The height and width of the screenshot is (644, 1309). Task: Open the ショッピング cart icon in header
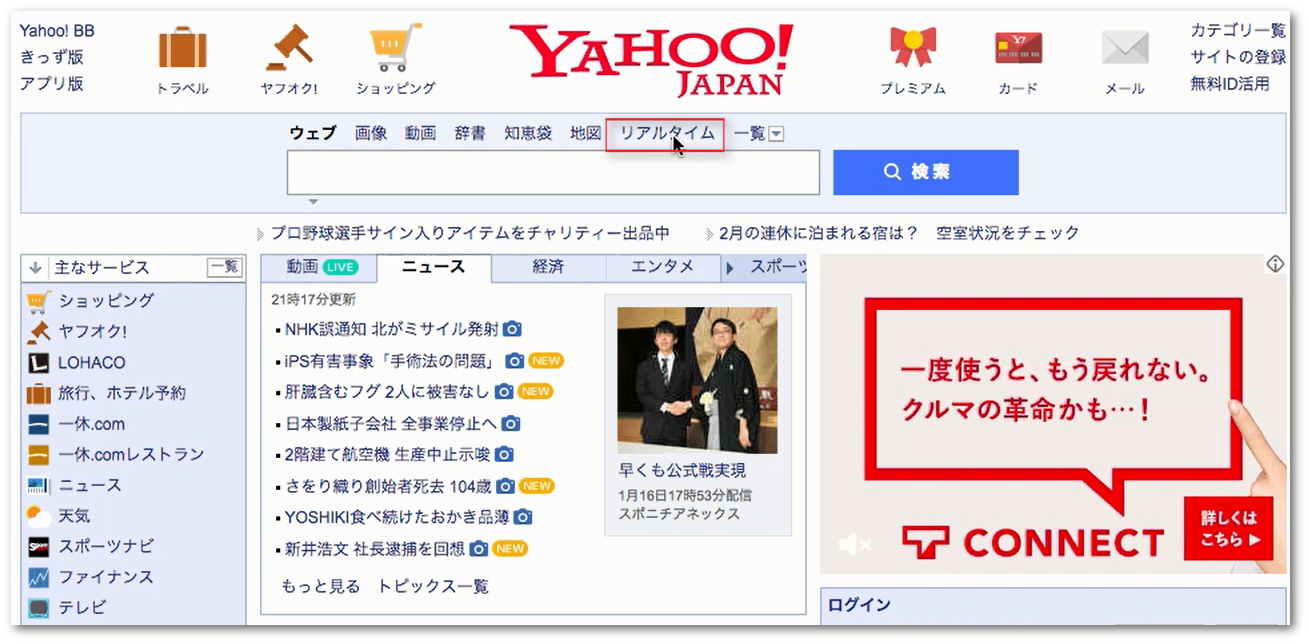[395, 47]
